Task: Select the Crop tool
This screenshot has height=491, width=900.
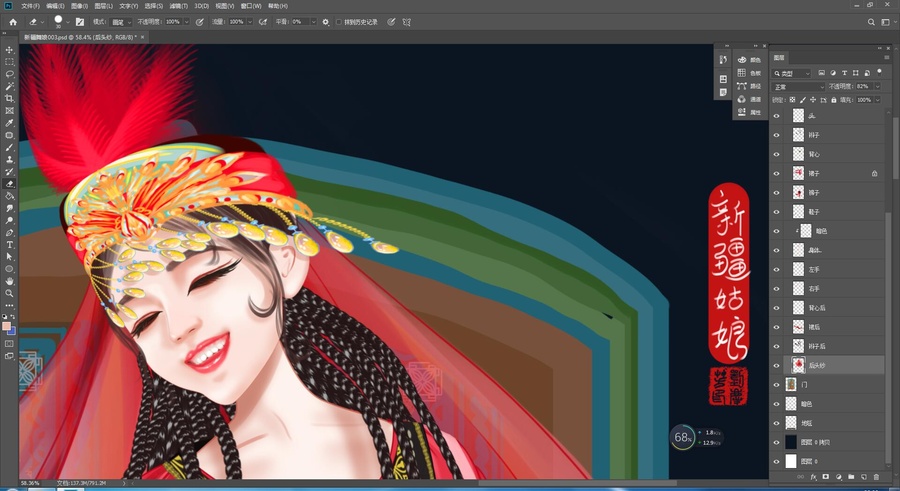Action: tap(9, 98)
